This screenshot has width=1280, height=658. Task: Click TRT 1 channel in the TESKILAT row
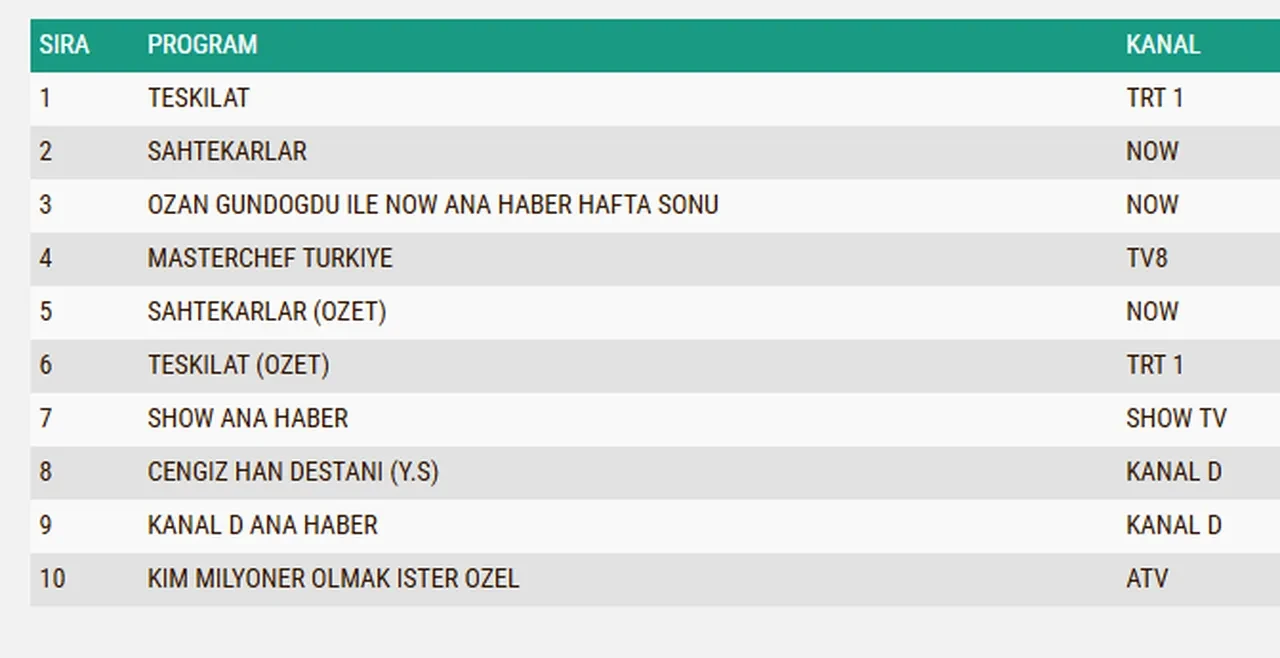click(1154, 98)
